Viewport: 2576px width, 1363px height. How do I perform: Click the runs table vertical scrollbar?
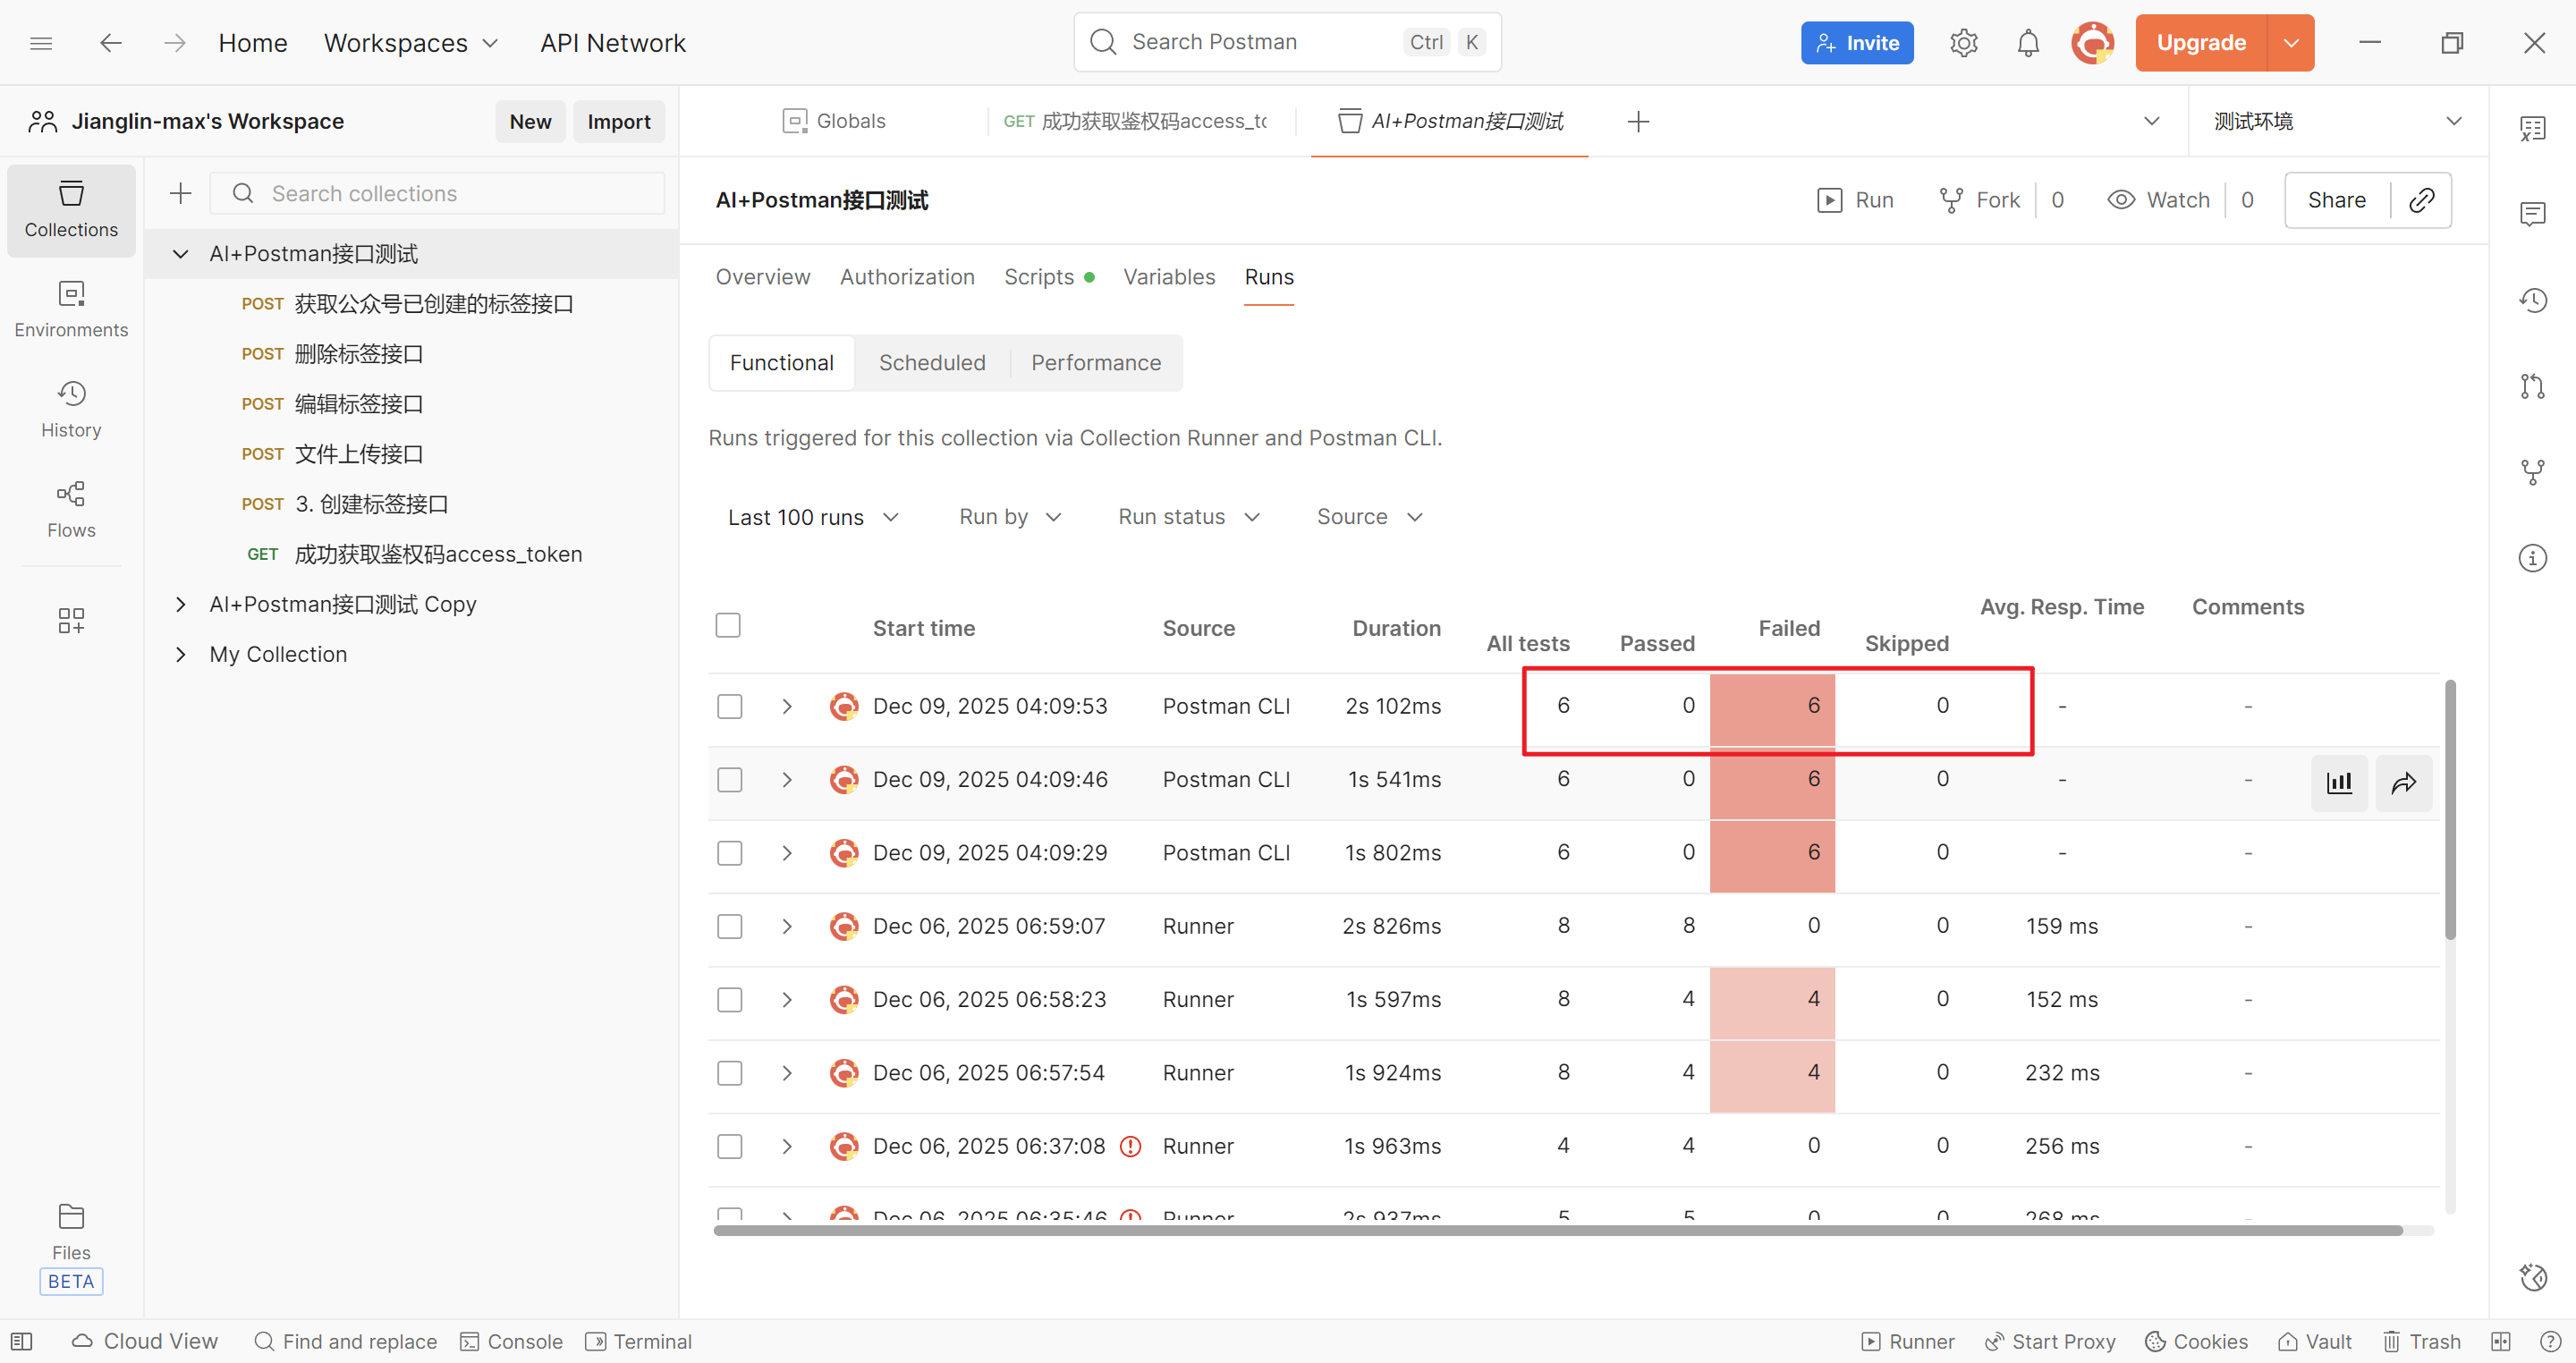(x=2450, y=810)
